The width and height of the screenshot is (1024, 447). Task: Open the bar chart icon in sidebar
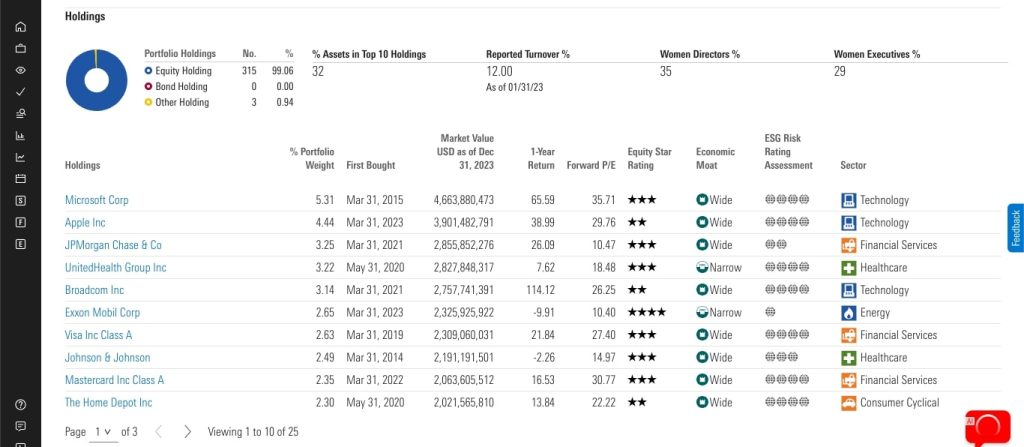point(21,136)
